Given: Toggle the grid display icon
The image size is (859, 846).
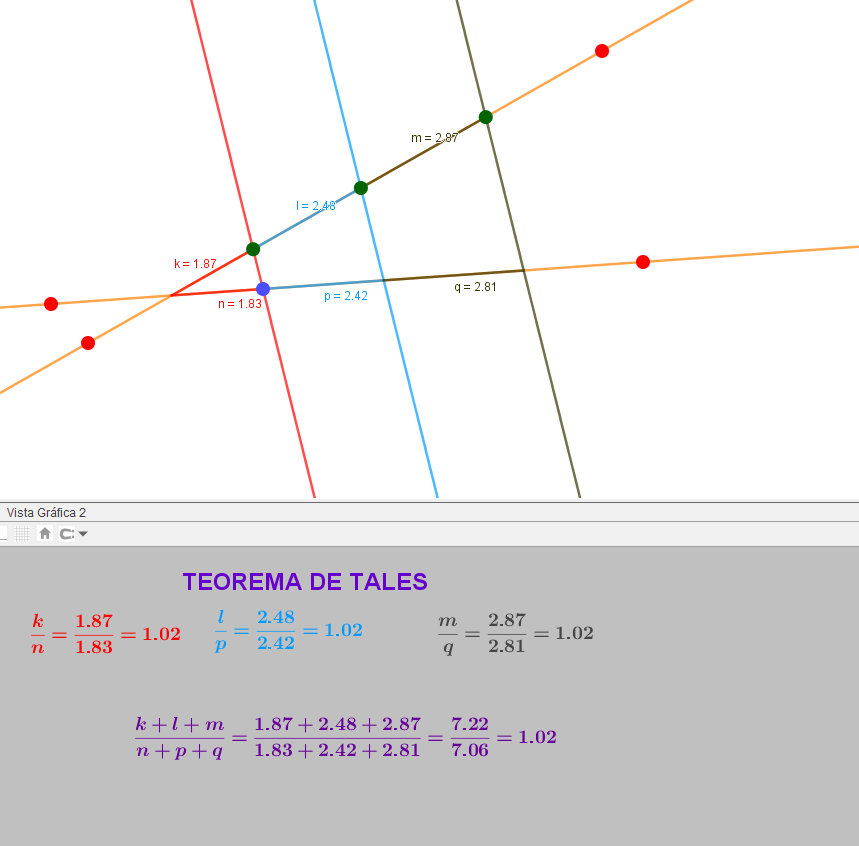Looking at the screenshot, I should [23, 534].
